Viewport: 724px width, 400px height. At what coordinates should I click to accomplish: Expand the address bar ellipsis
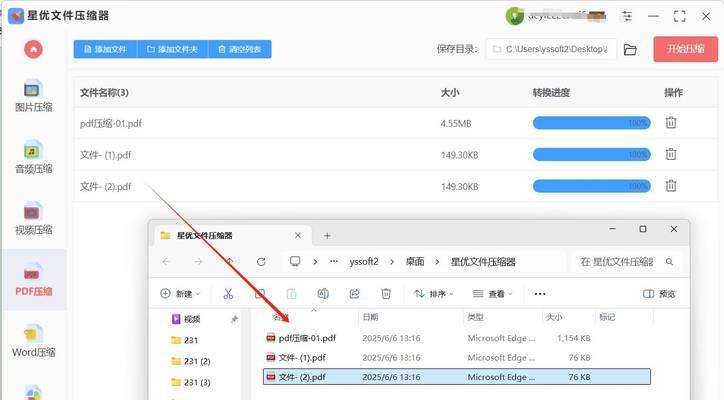333,261
